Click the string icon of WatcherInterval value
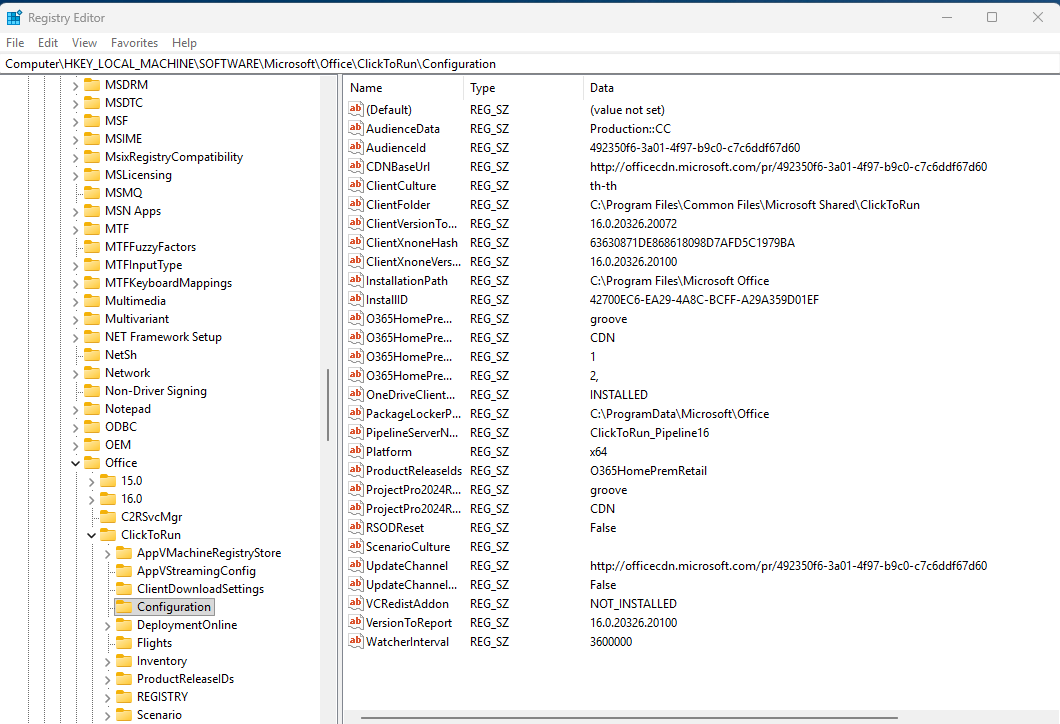1060x724 pixels. pyautogui.click(x=356, y=641)
